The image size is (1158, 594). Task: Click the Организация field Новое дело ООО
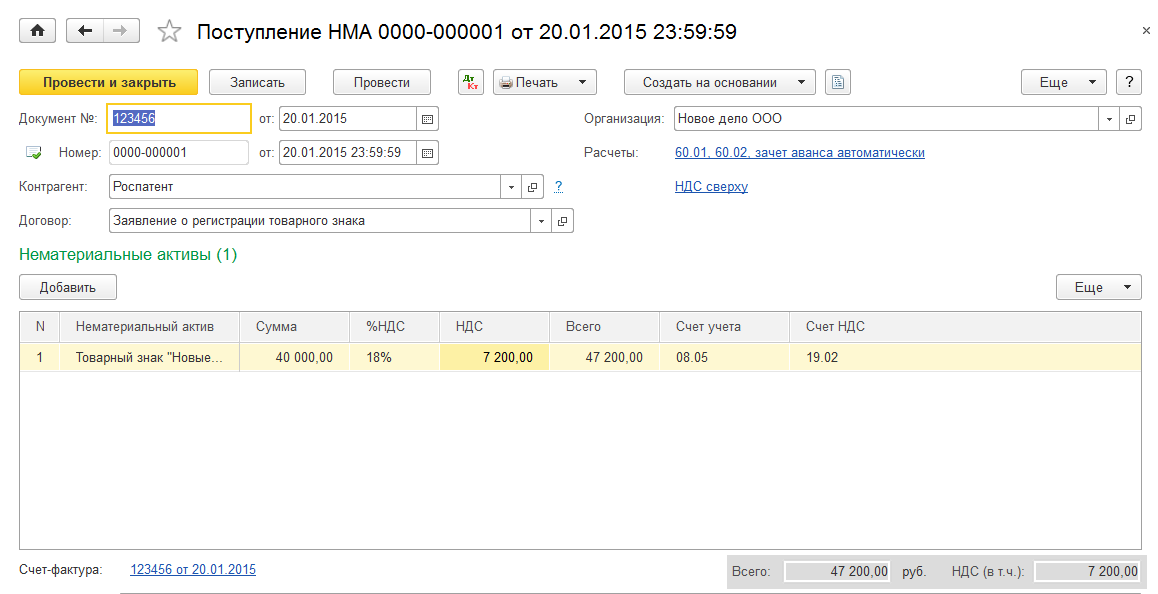click(x=886, y=119)
